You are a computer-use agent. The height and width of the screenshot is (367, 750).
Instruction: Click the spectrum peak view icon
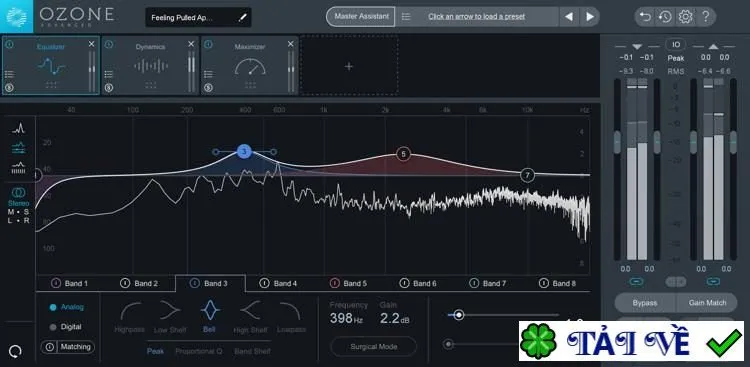19,128
